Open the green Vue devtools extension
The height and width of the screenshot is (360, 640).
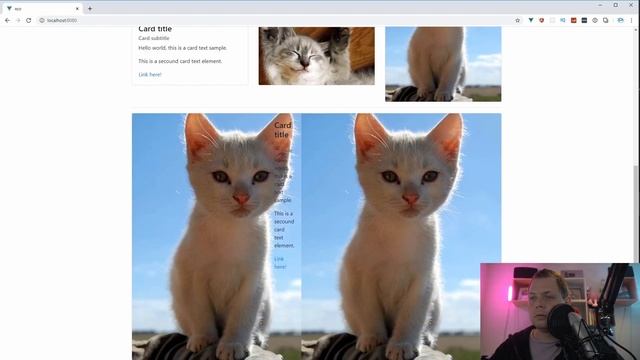(x=531, y=20)
